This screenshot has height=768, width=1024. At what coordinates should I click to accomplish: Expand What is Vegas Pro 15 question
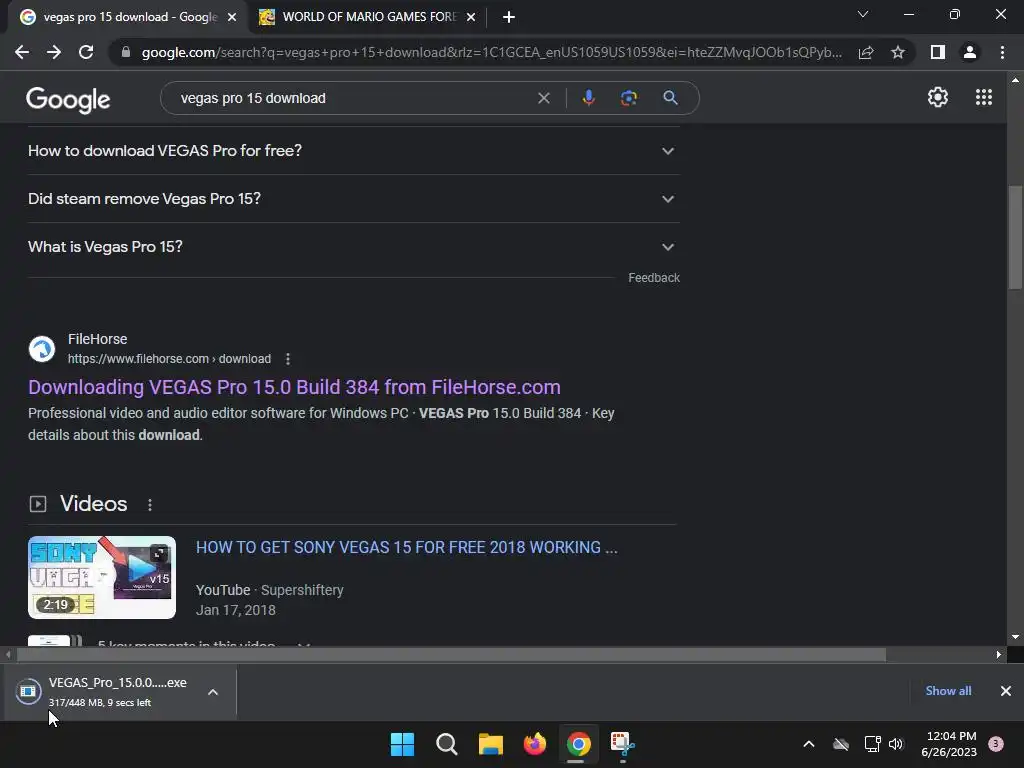354,247
